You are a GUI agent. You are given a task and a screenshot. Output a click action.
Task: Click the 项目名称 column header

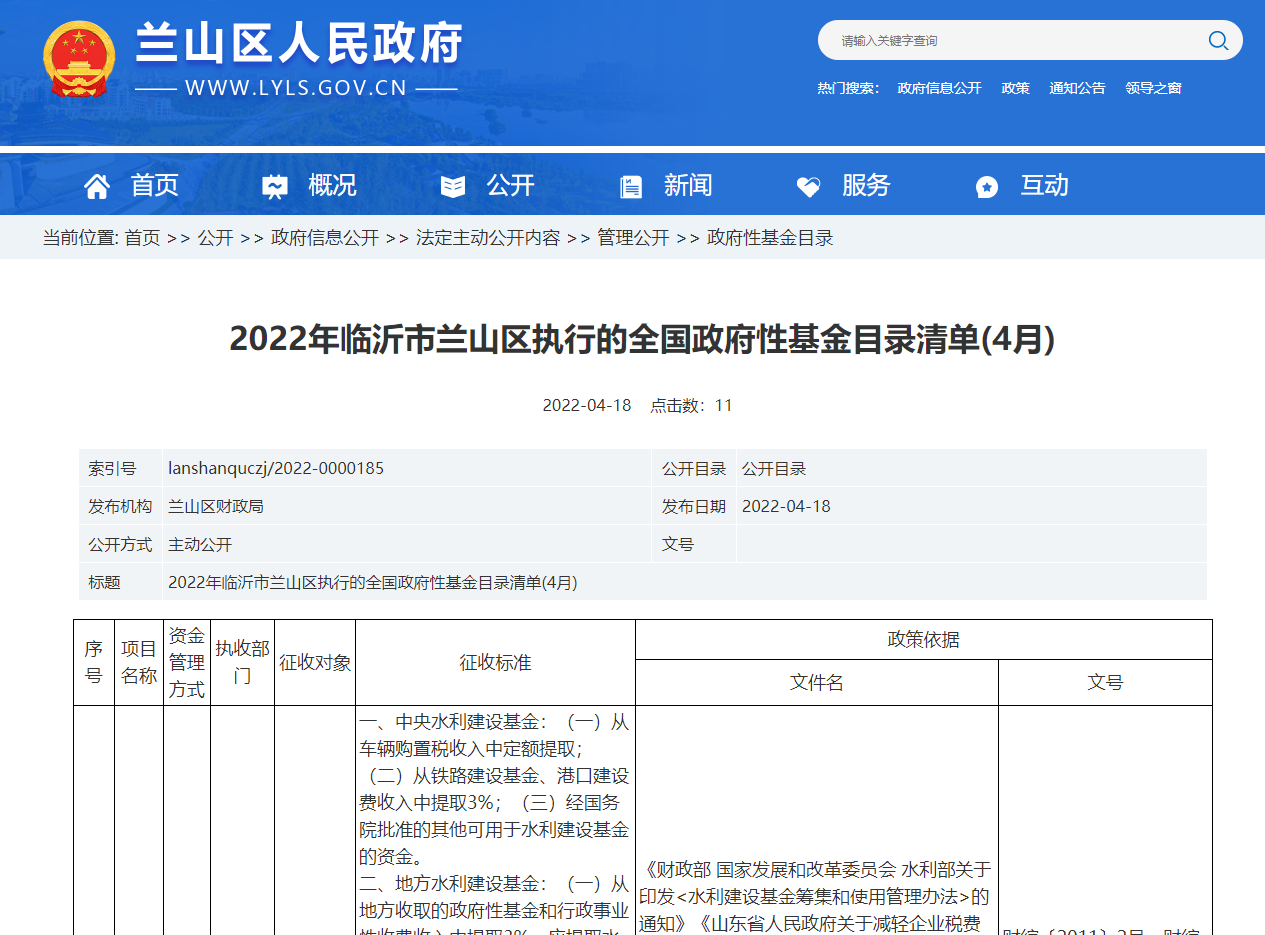(139, 662)
